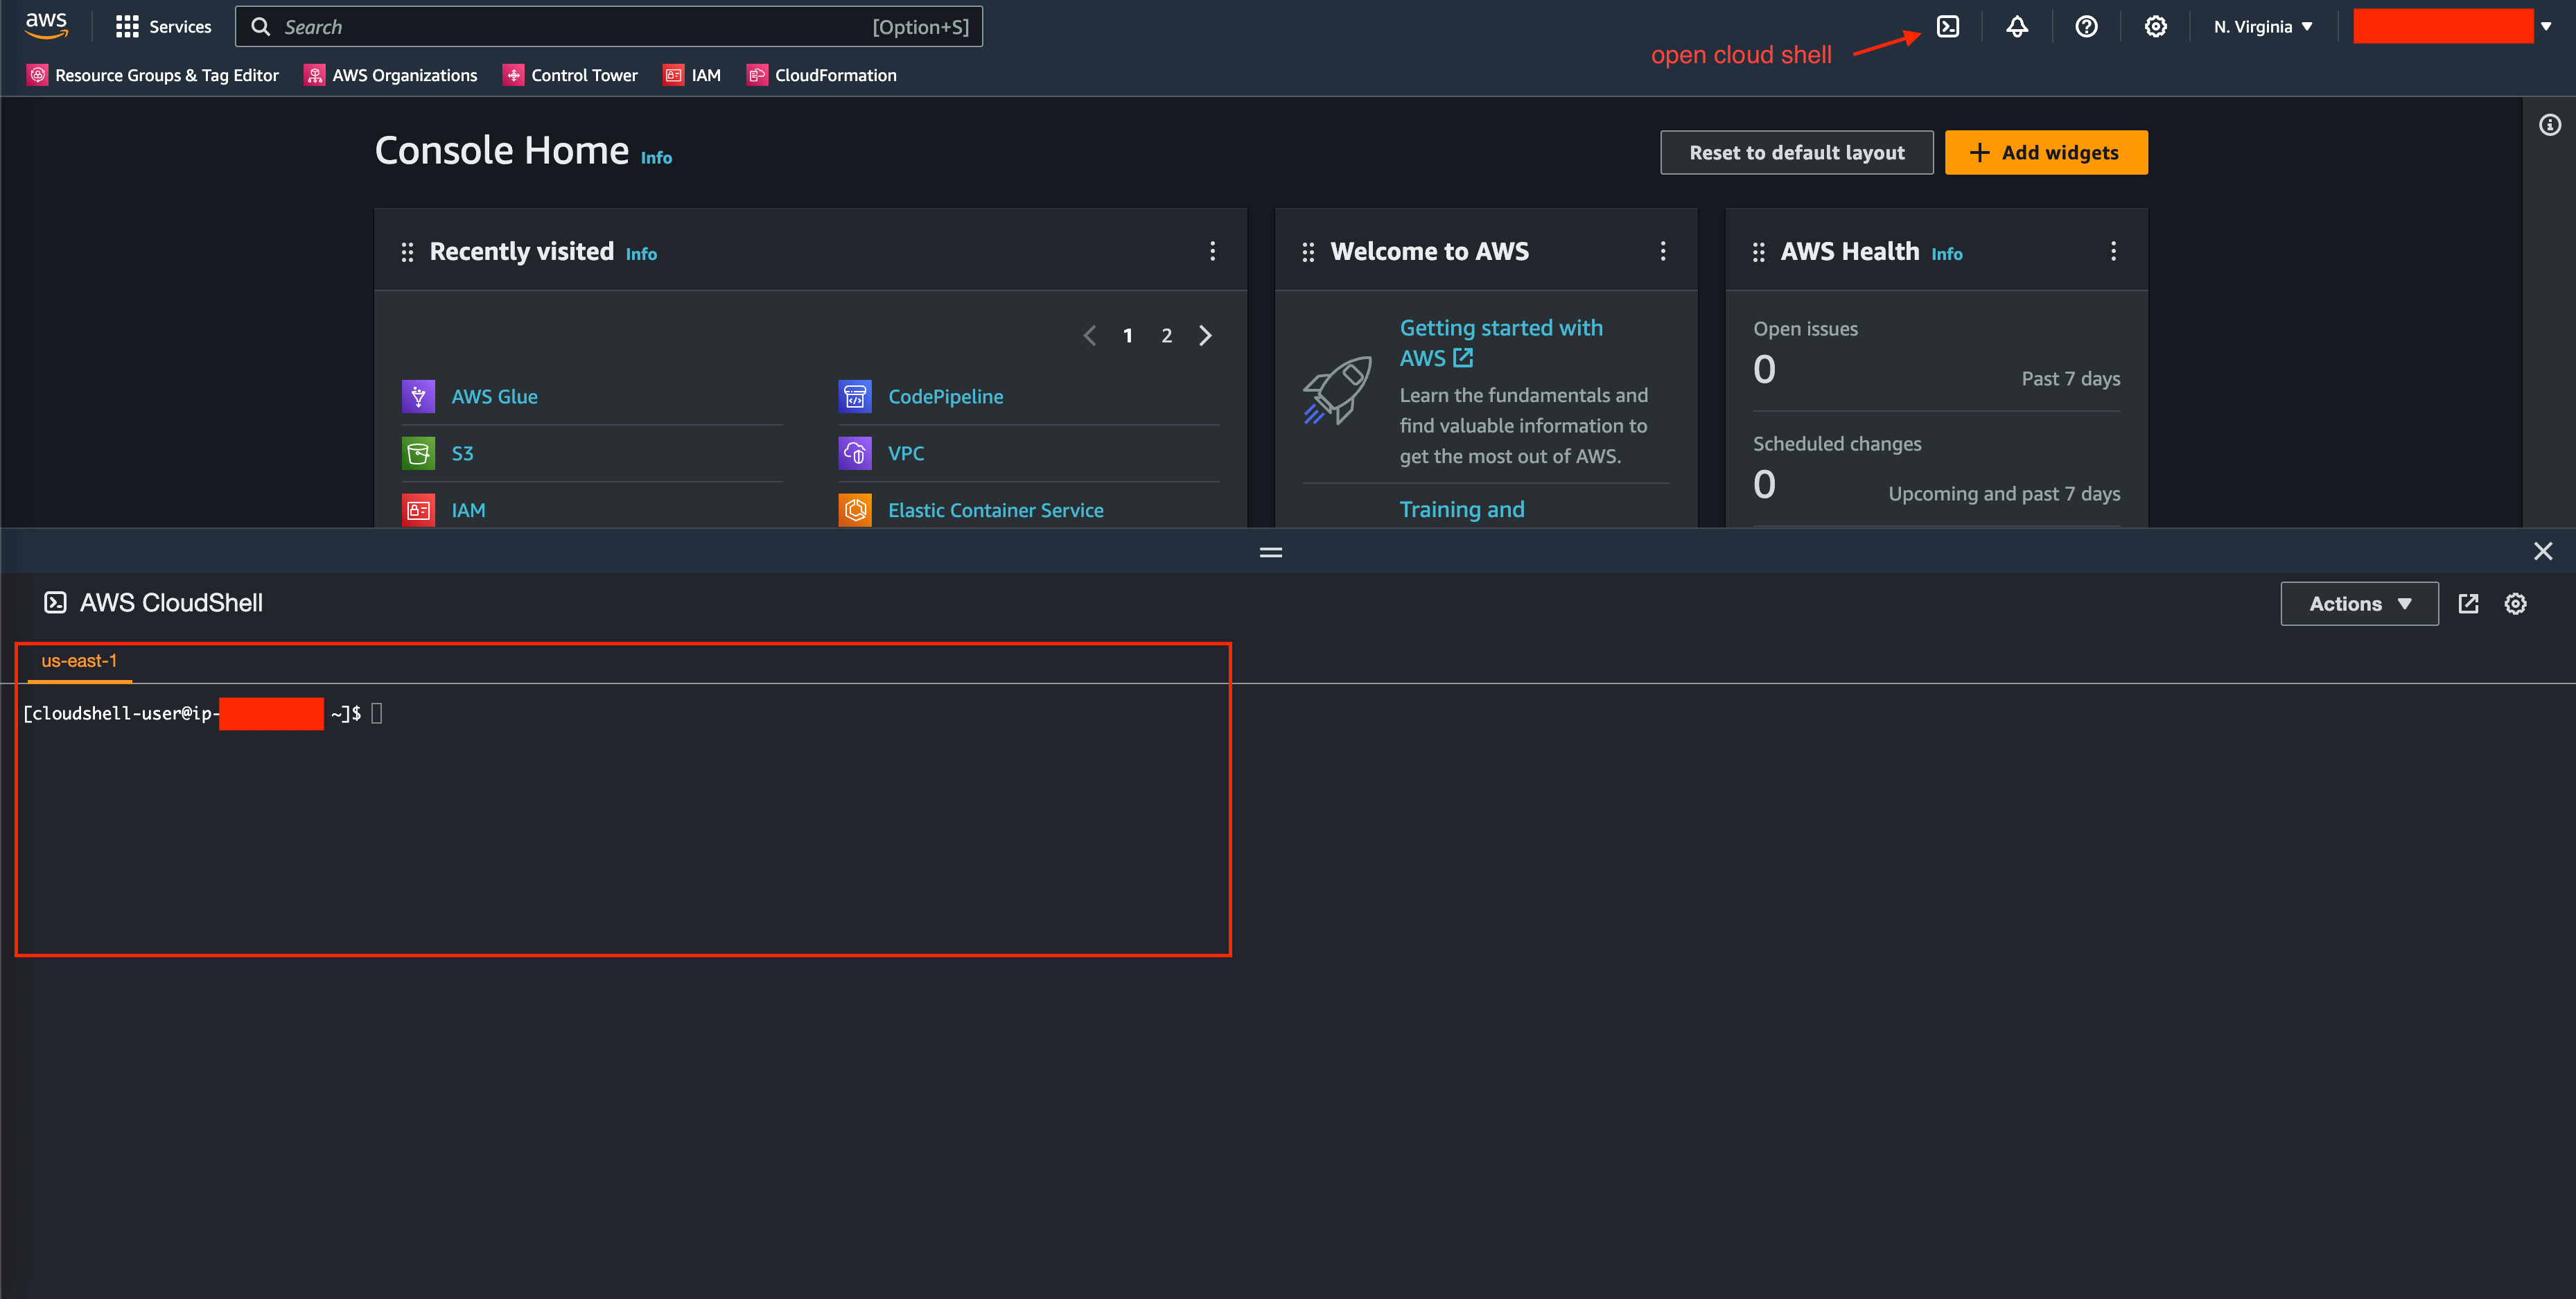This screenshot has width=2576, height=1299.
Task: Click the VPC service icon
Action: 855,453
